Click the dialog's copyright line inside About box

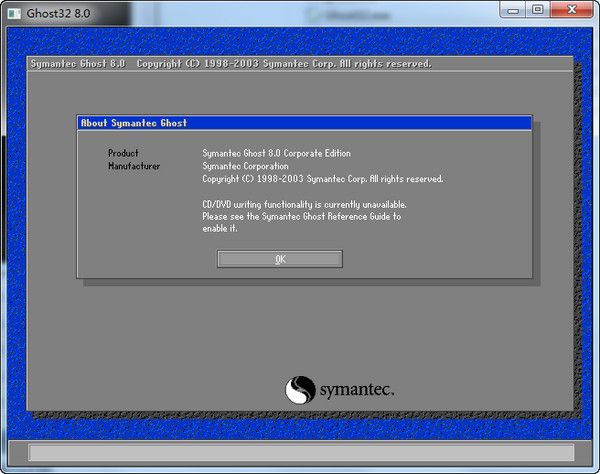coord(323,179)
